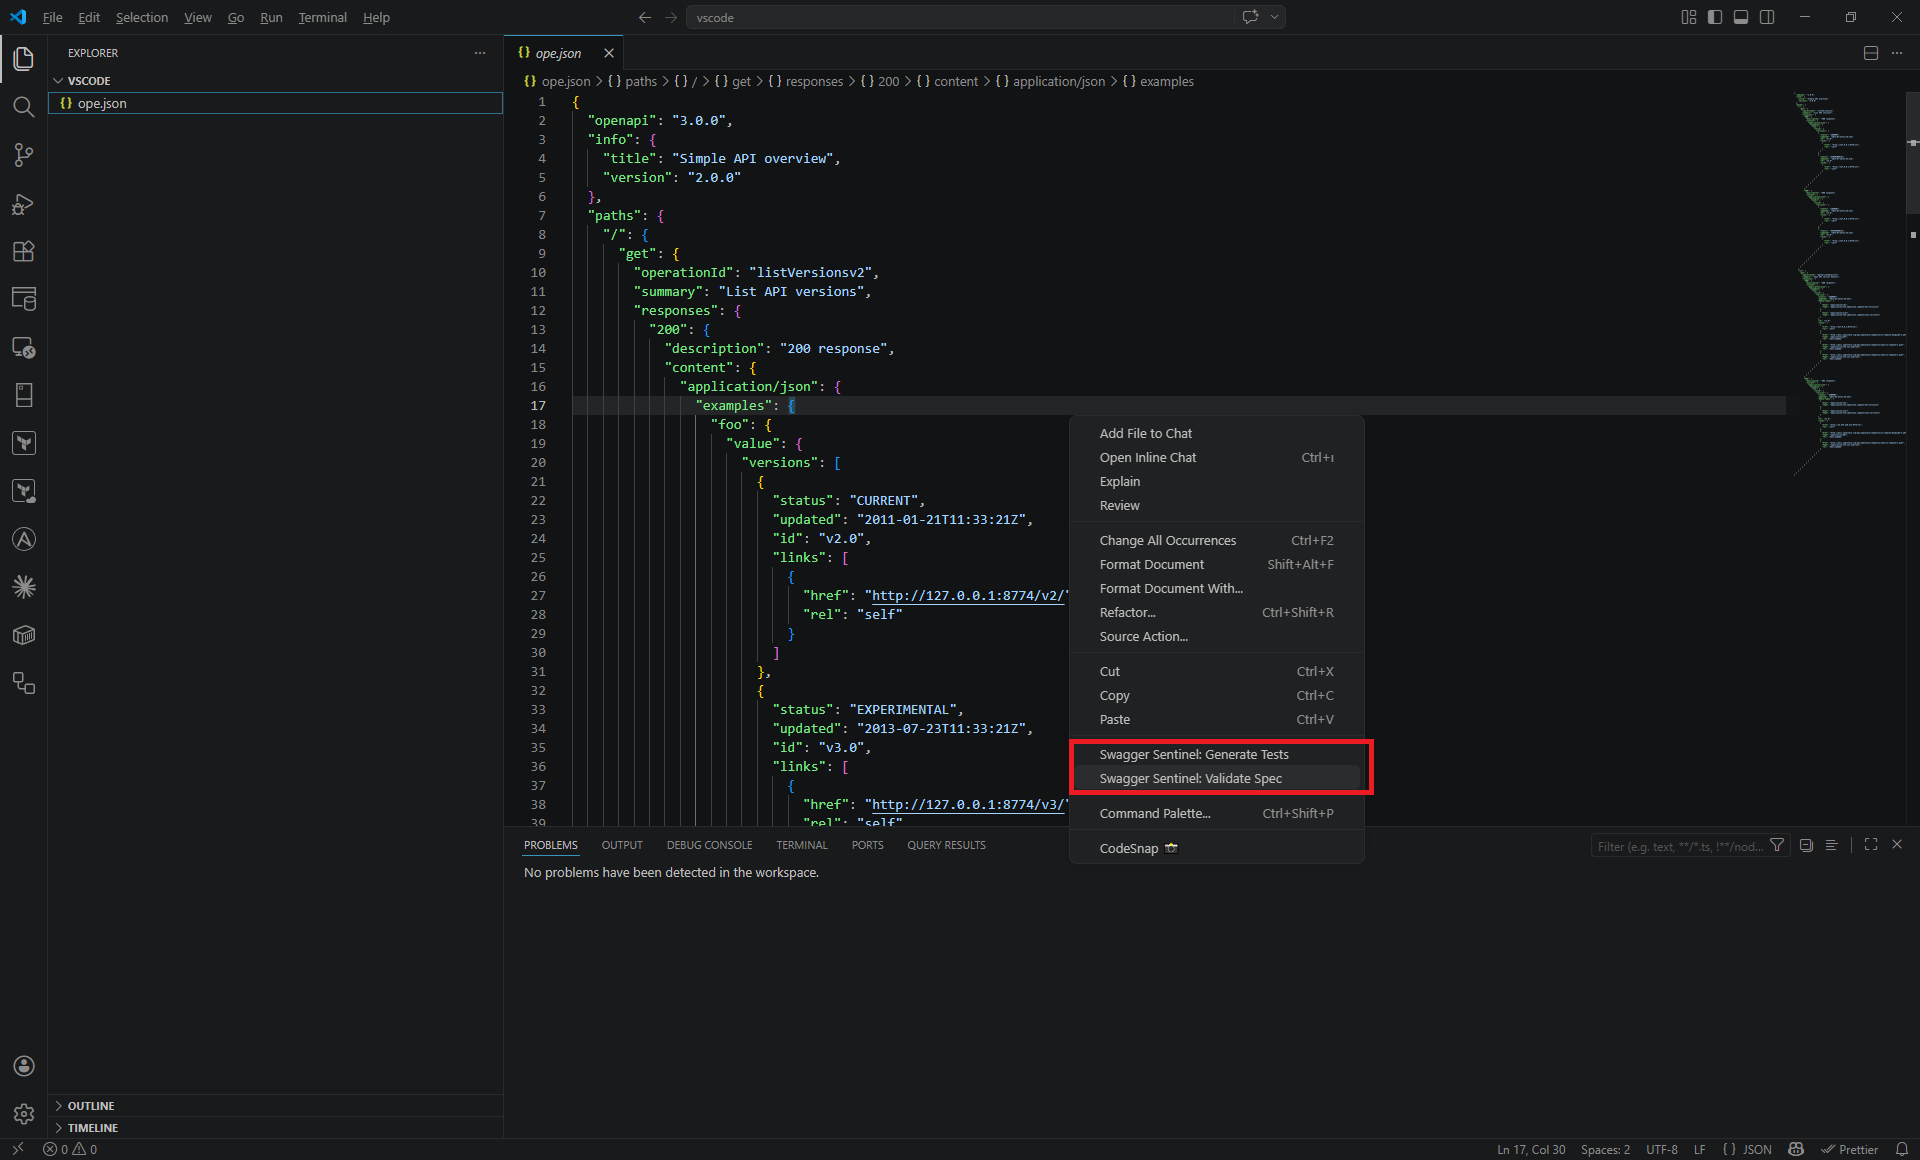Viewport: 1920px width, 1160px height.
Task: Toggle secondary sidebar visibility
Action: coord(1767,17)
